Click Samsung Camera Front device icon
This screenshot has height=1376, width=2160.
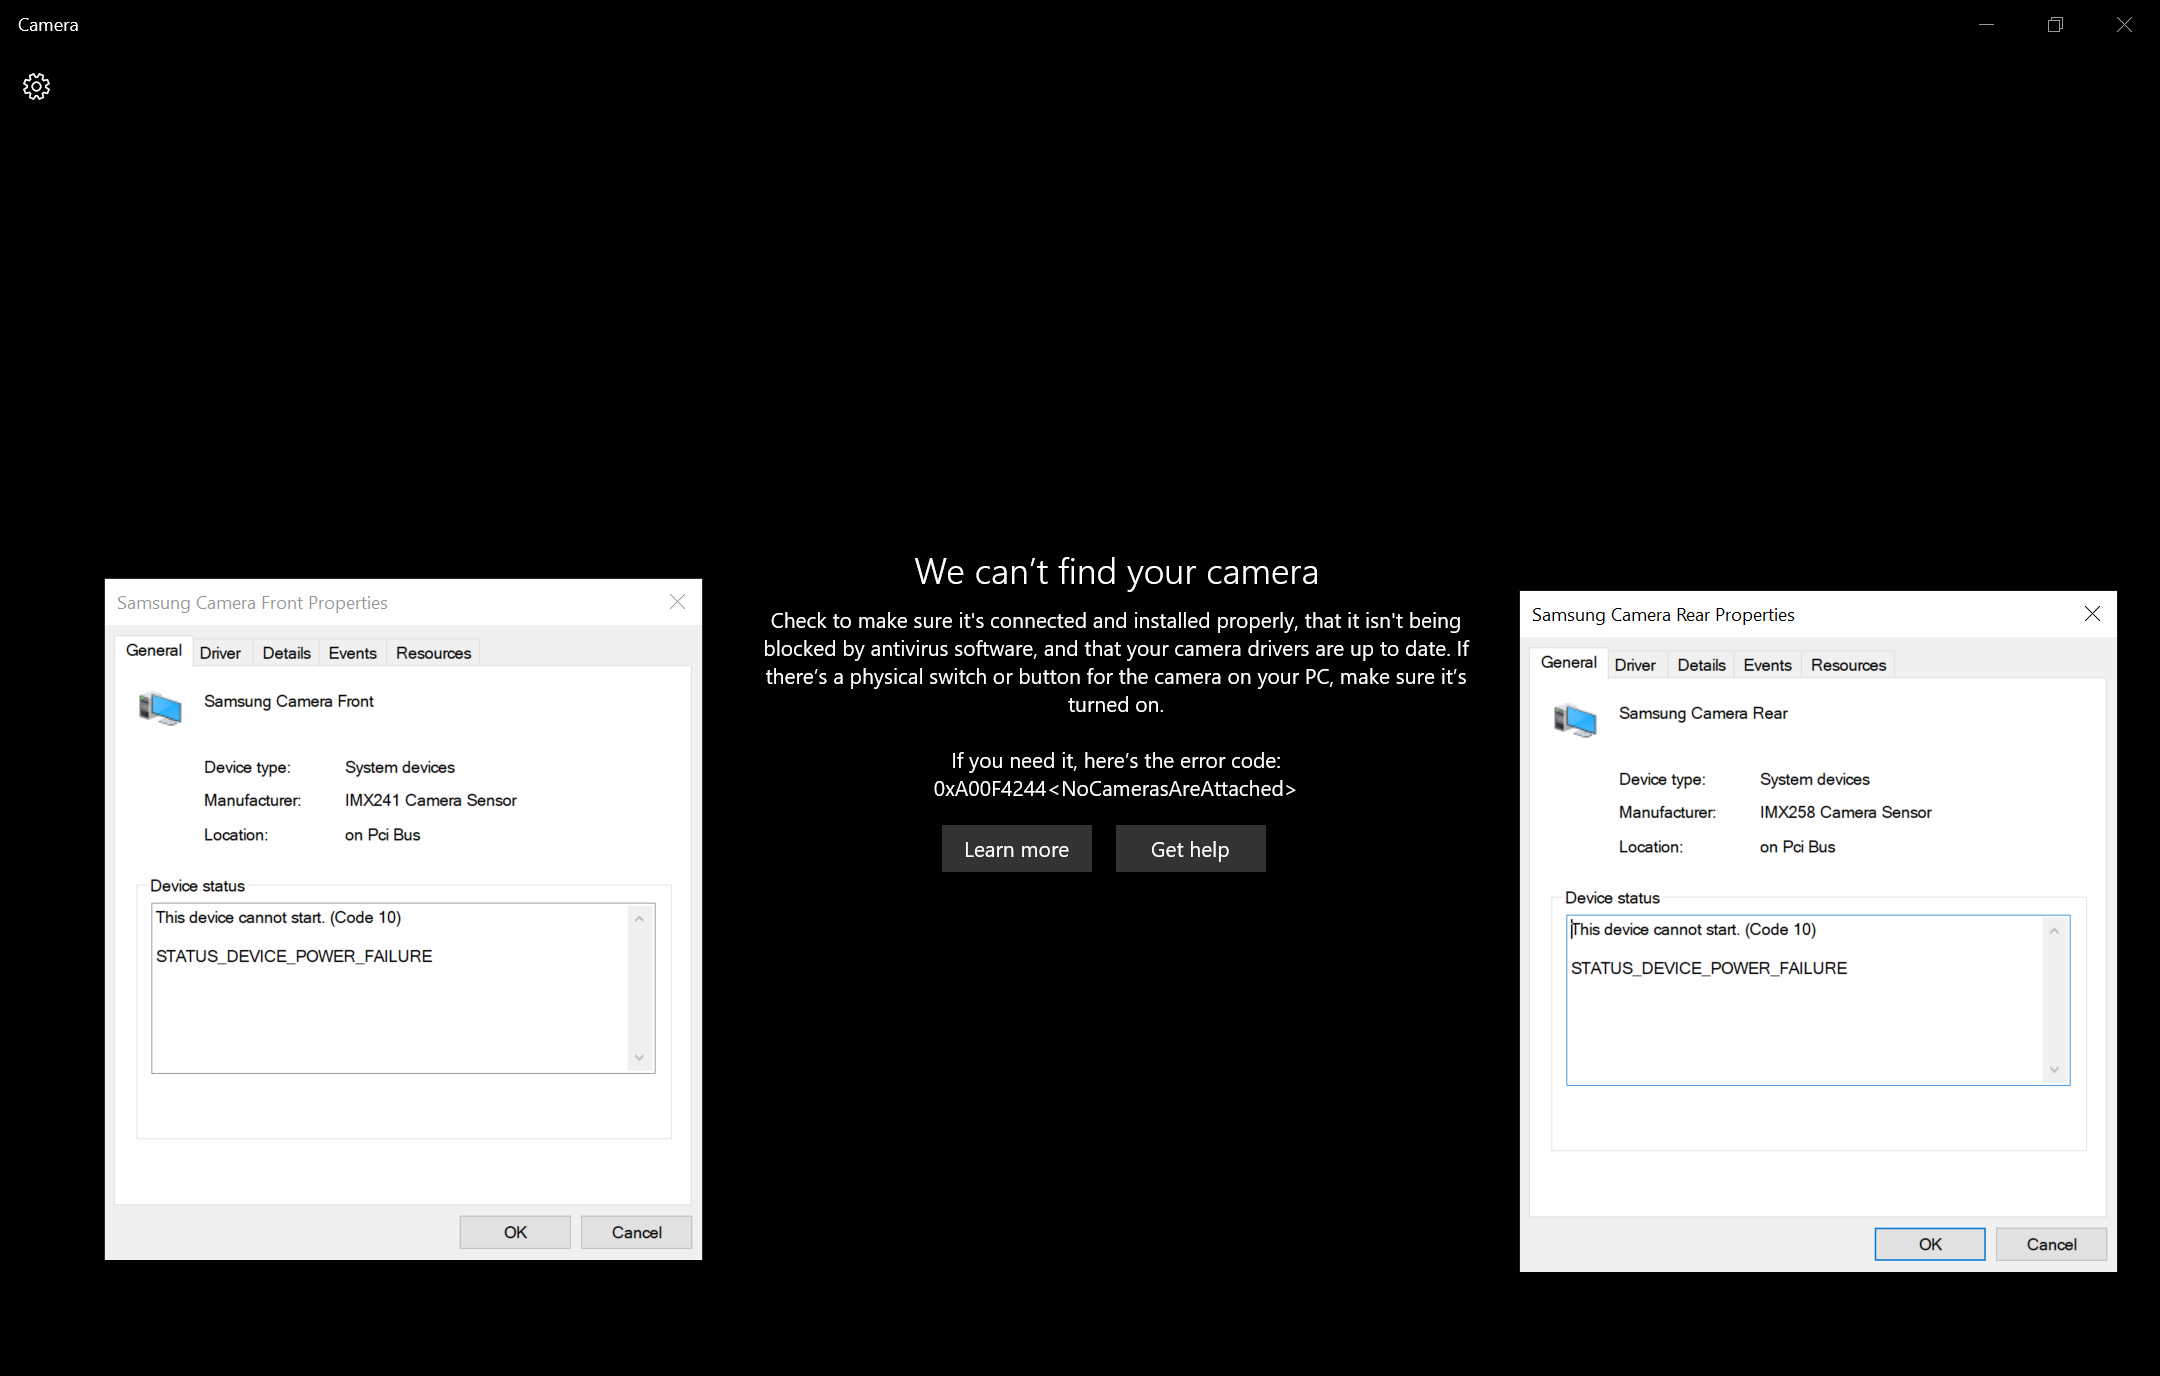click(x=160, y=708)
